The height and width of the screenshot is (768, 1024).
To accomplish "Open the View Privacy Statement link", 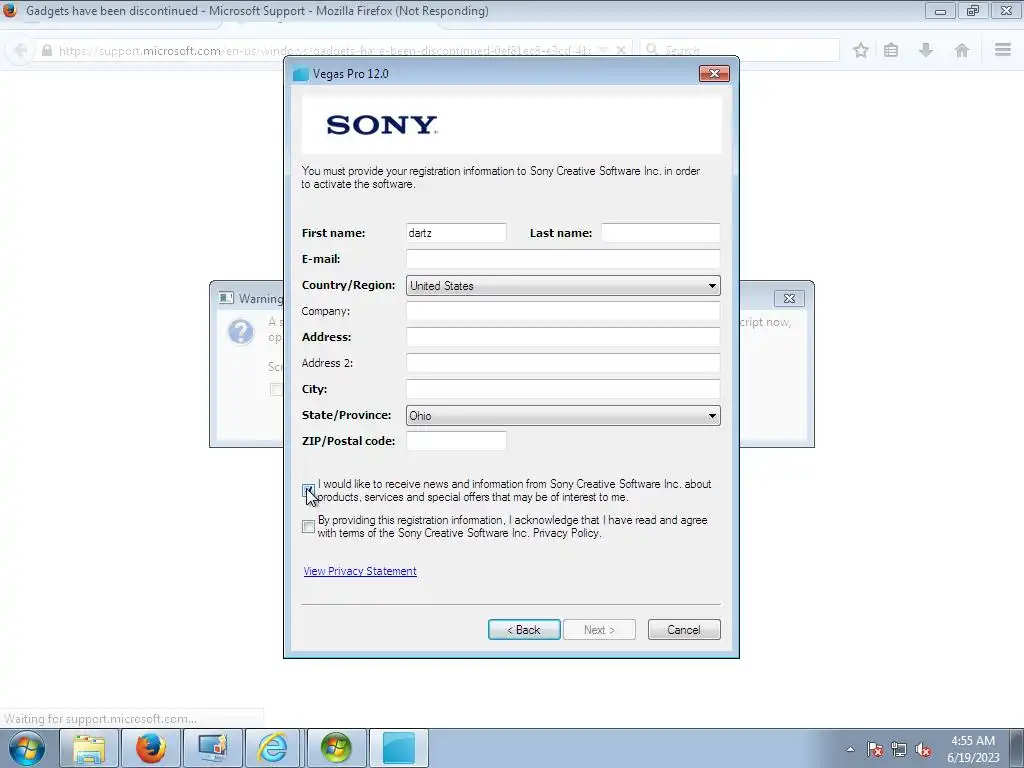I will [x=360, y=571].
